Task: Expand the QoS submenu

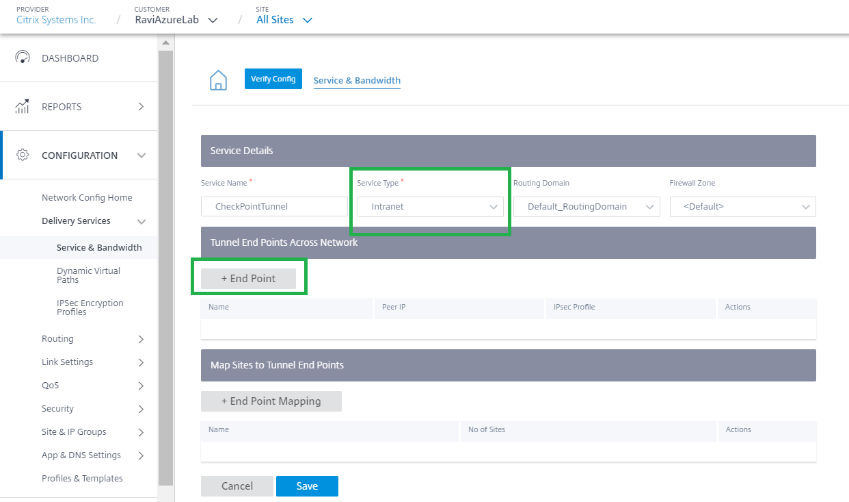Action: click(141, 386)
